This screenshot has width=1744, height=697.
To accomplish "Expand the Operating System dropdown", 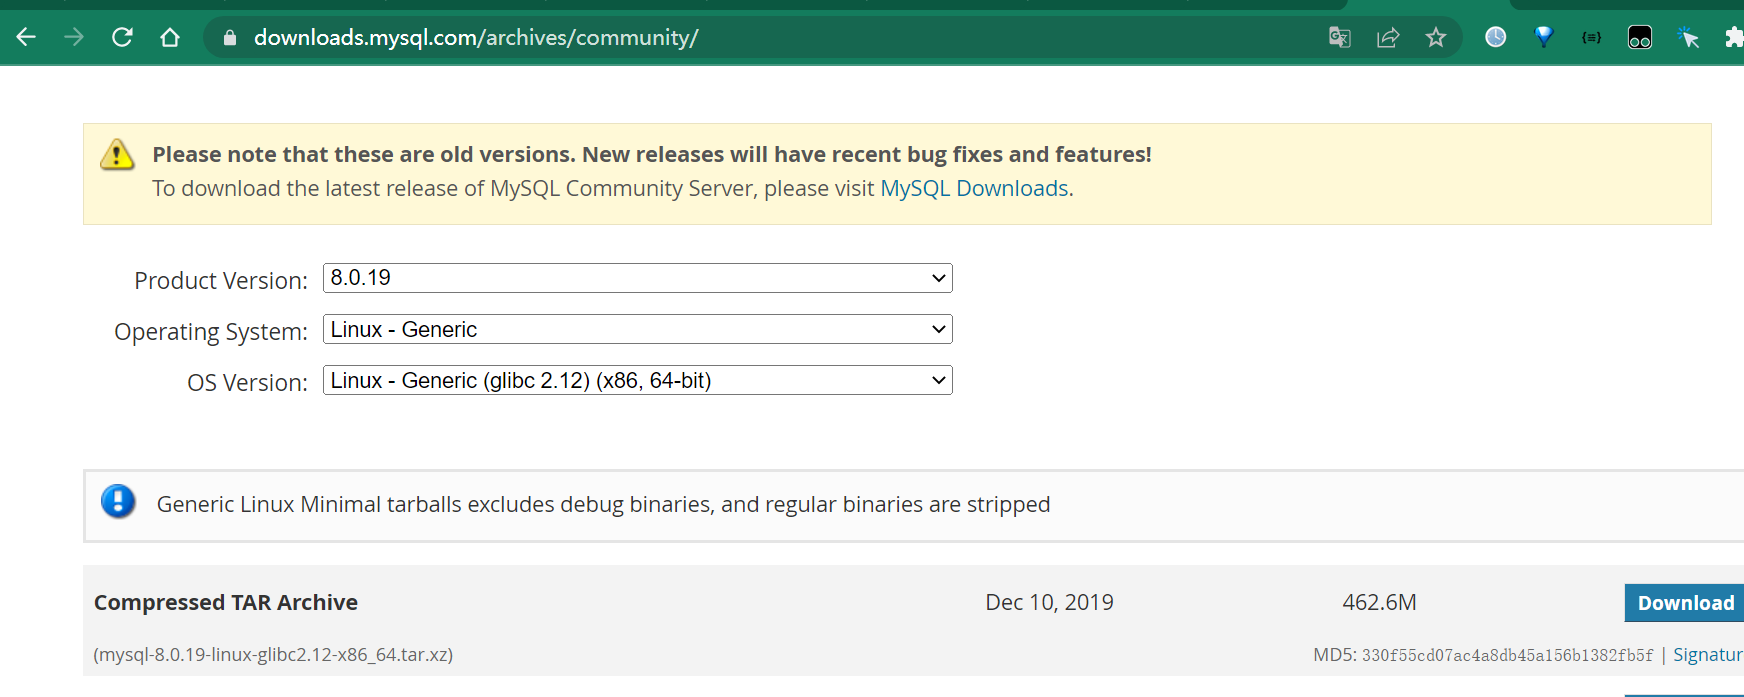I will (x=637, y=330).
